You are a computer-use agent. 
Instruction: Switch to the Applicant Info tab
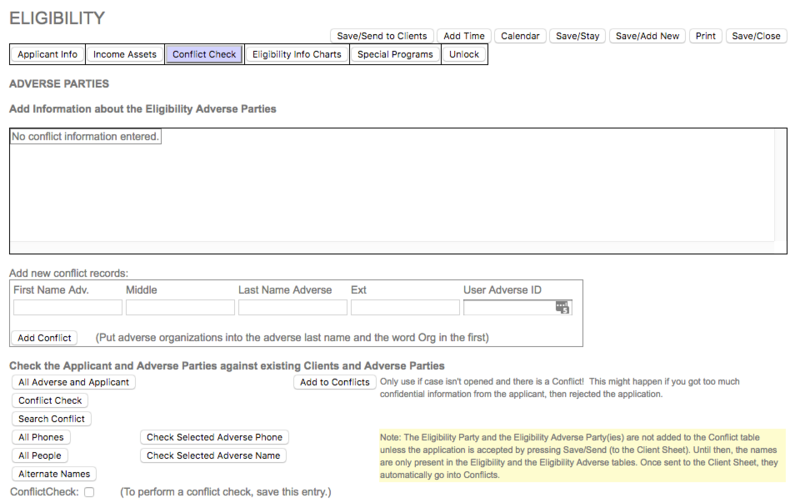47,54
